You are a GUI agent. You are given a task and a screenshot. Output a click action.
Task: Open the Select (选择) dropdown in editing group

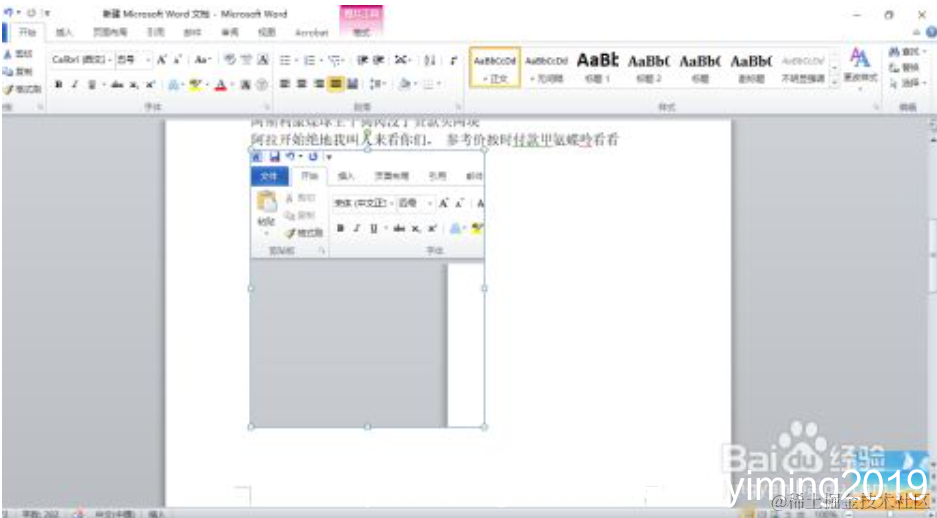[x=907, y=84]
